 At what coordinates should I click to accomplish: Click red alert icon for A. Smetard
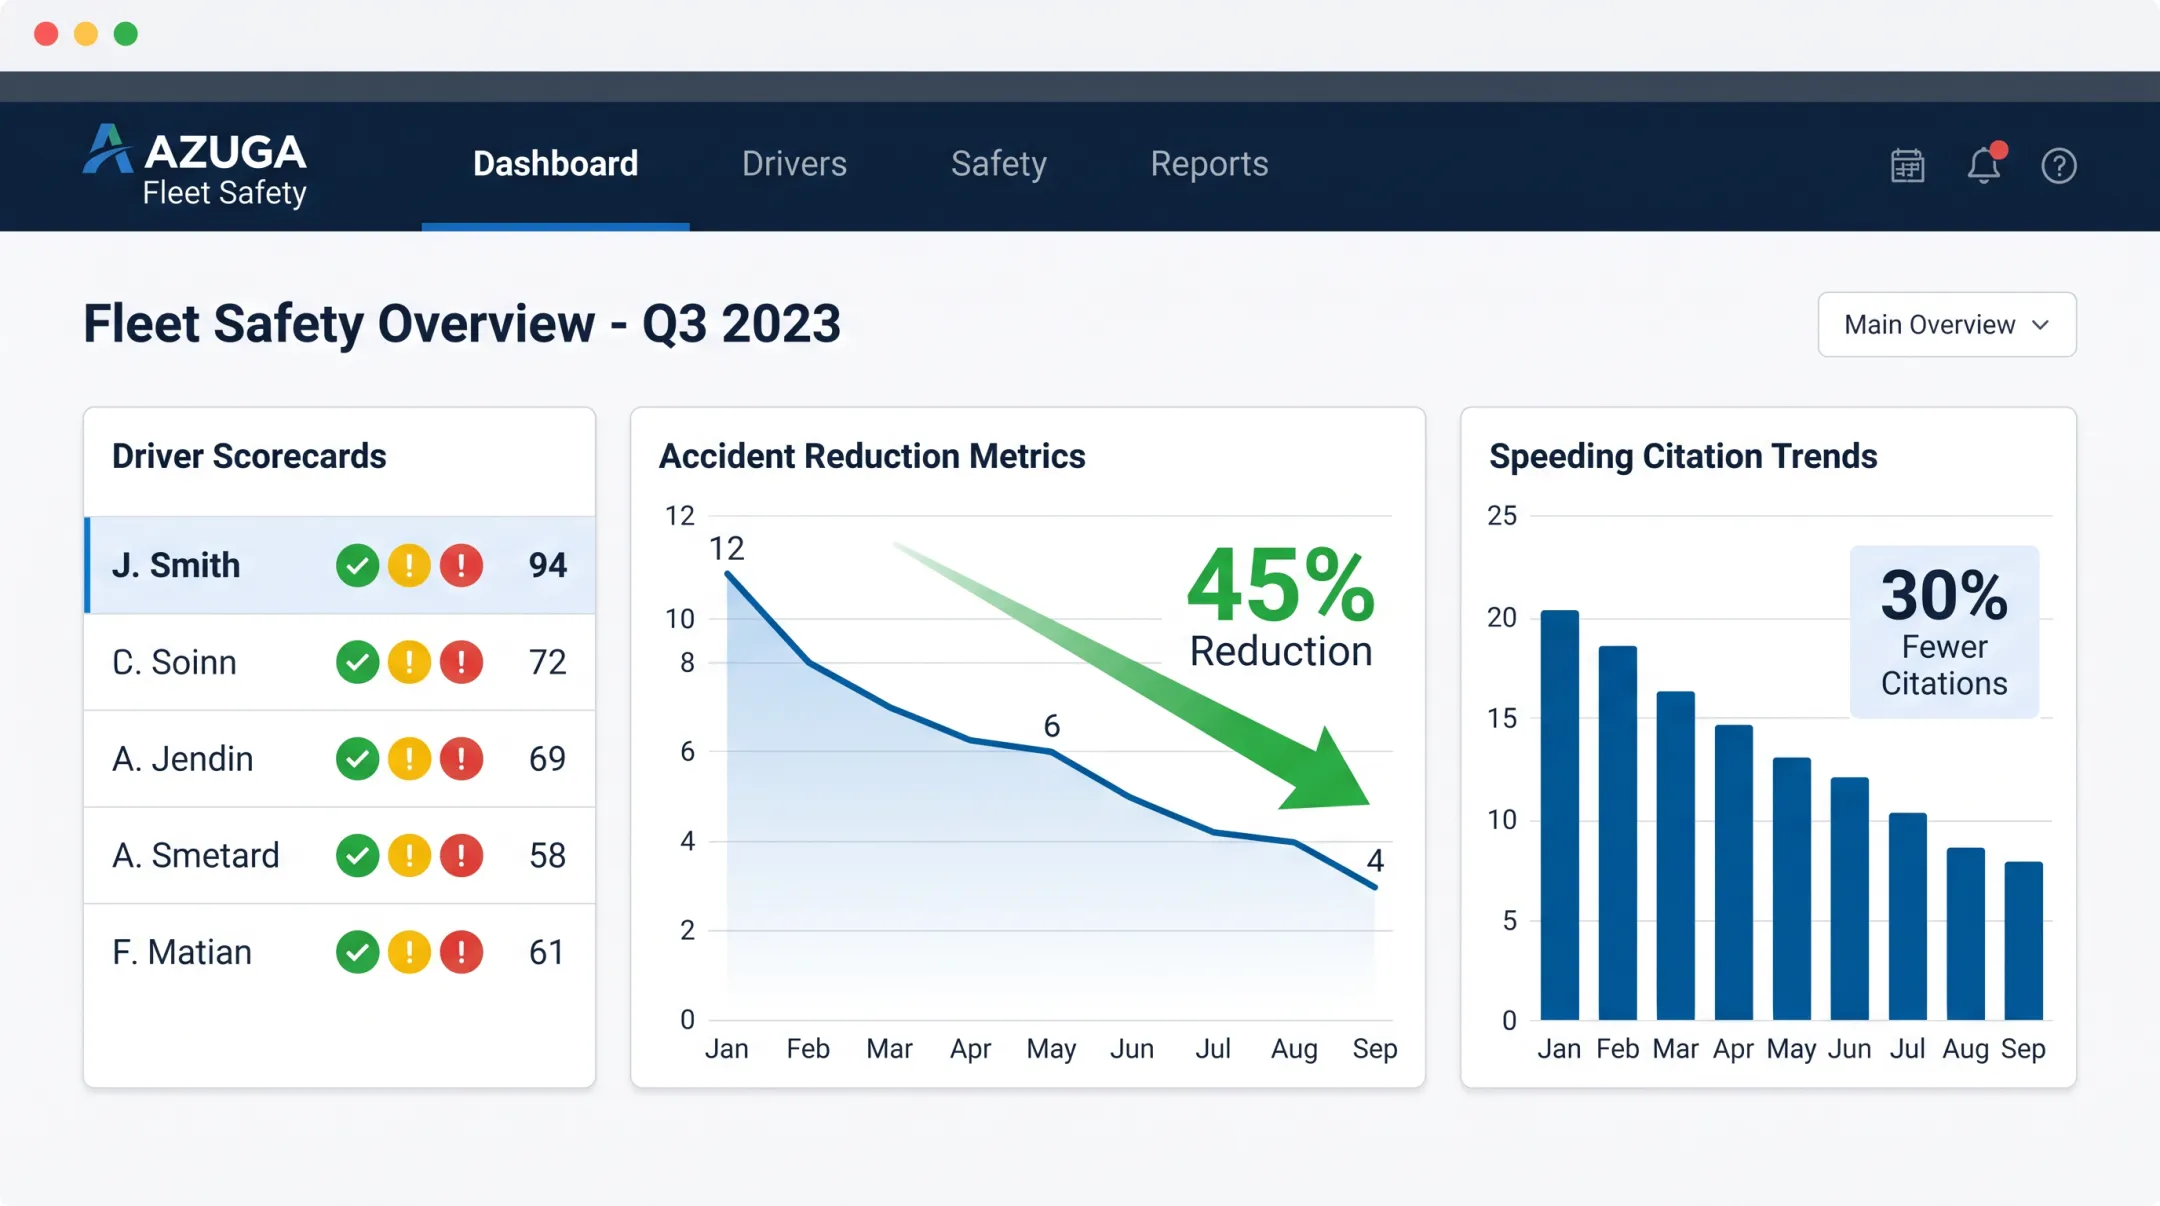click(461, 855)
